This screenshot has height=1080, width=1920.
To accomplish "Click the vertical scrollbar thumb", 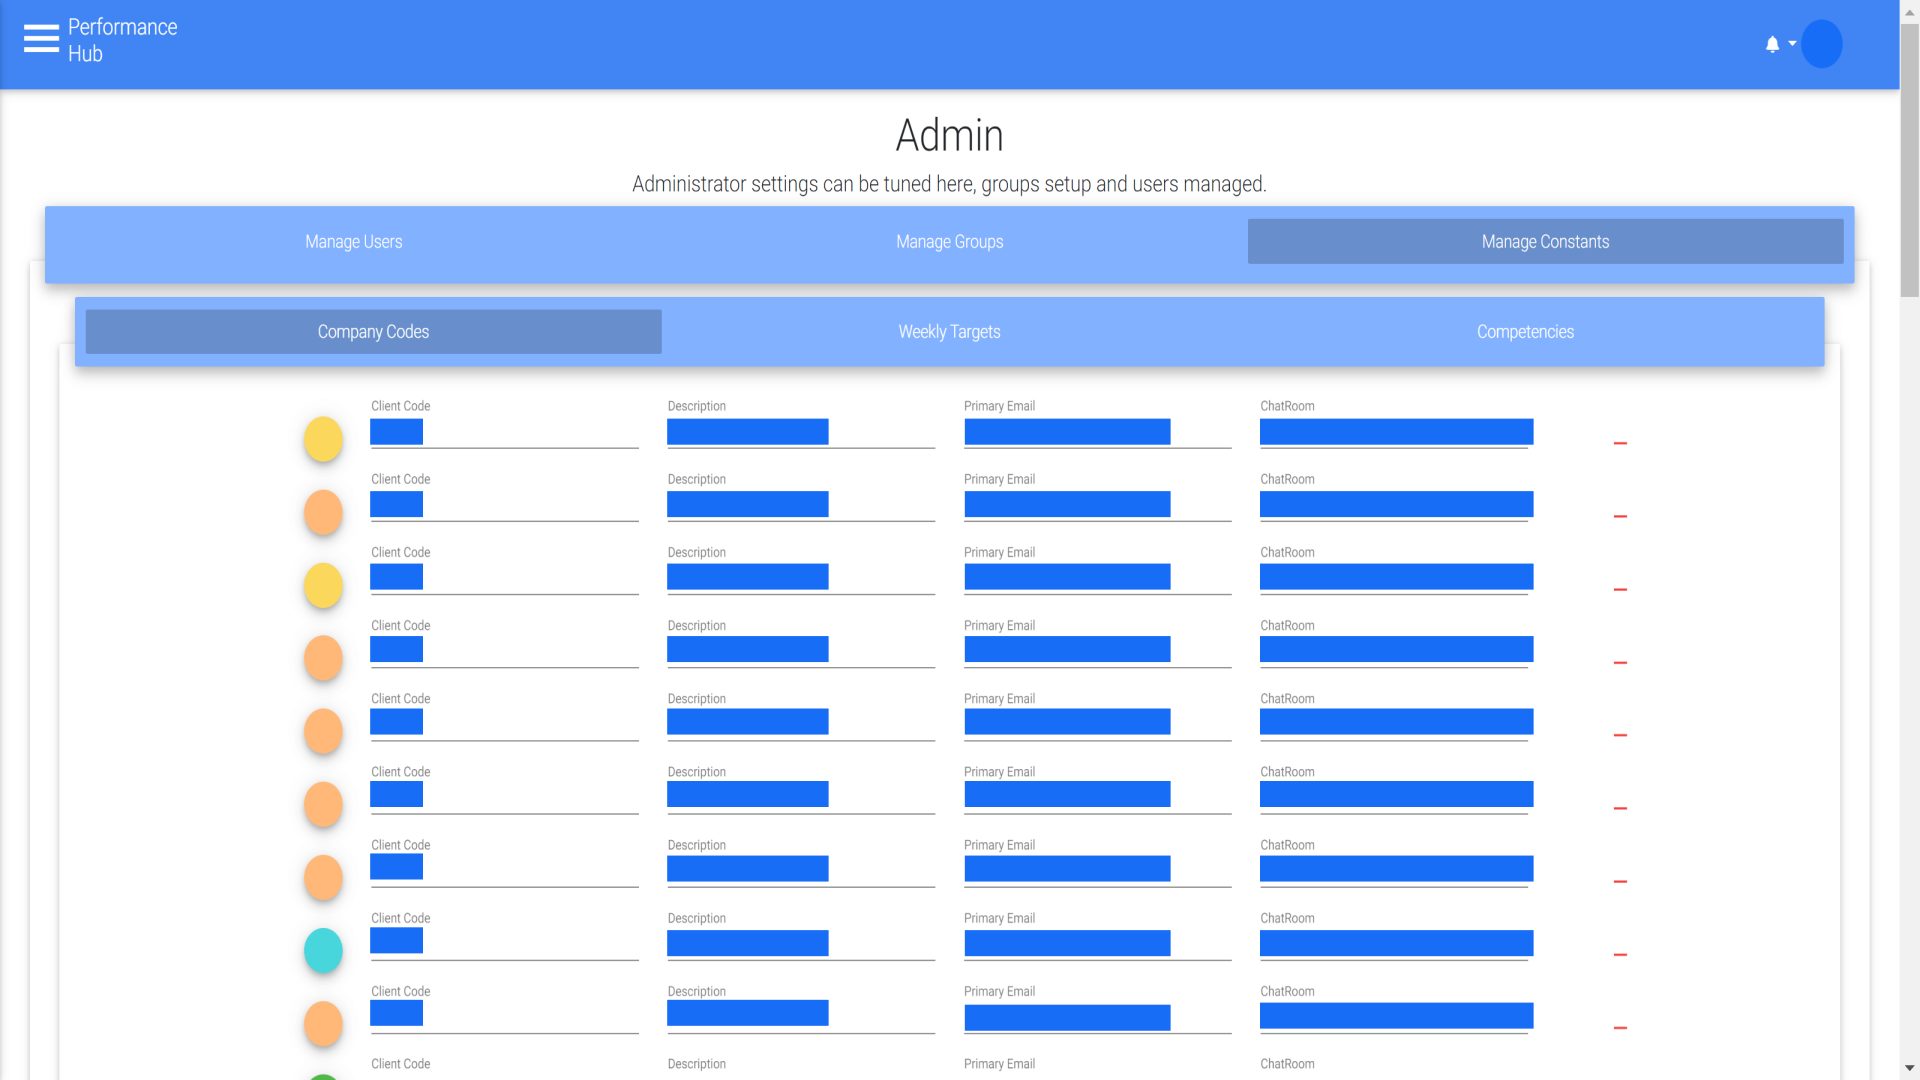I will pos(1909,160).
